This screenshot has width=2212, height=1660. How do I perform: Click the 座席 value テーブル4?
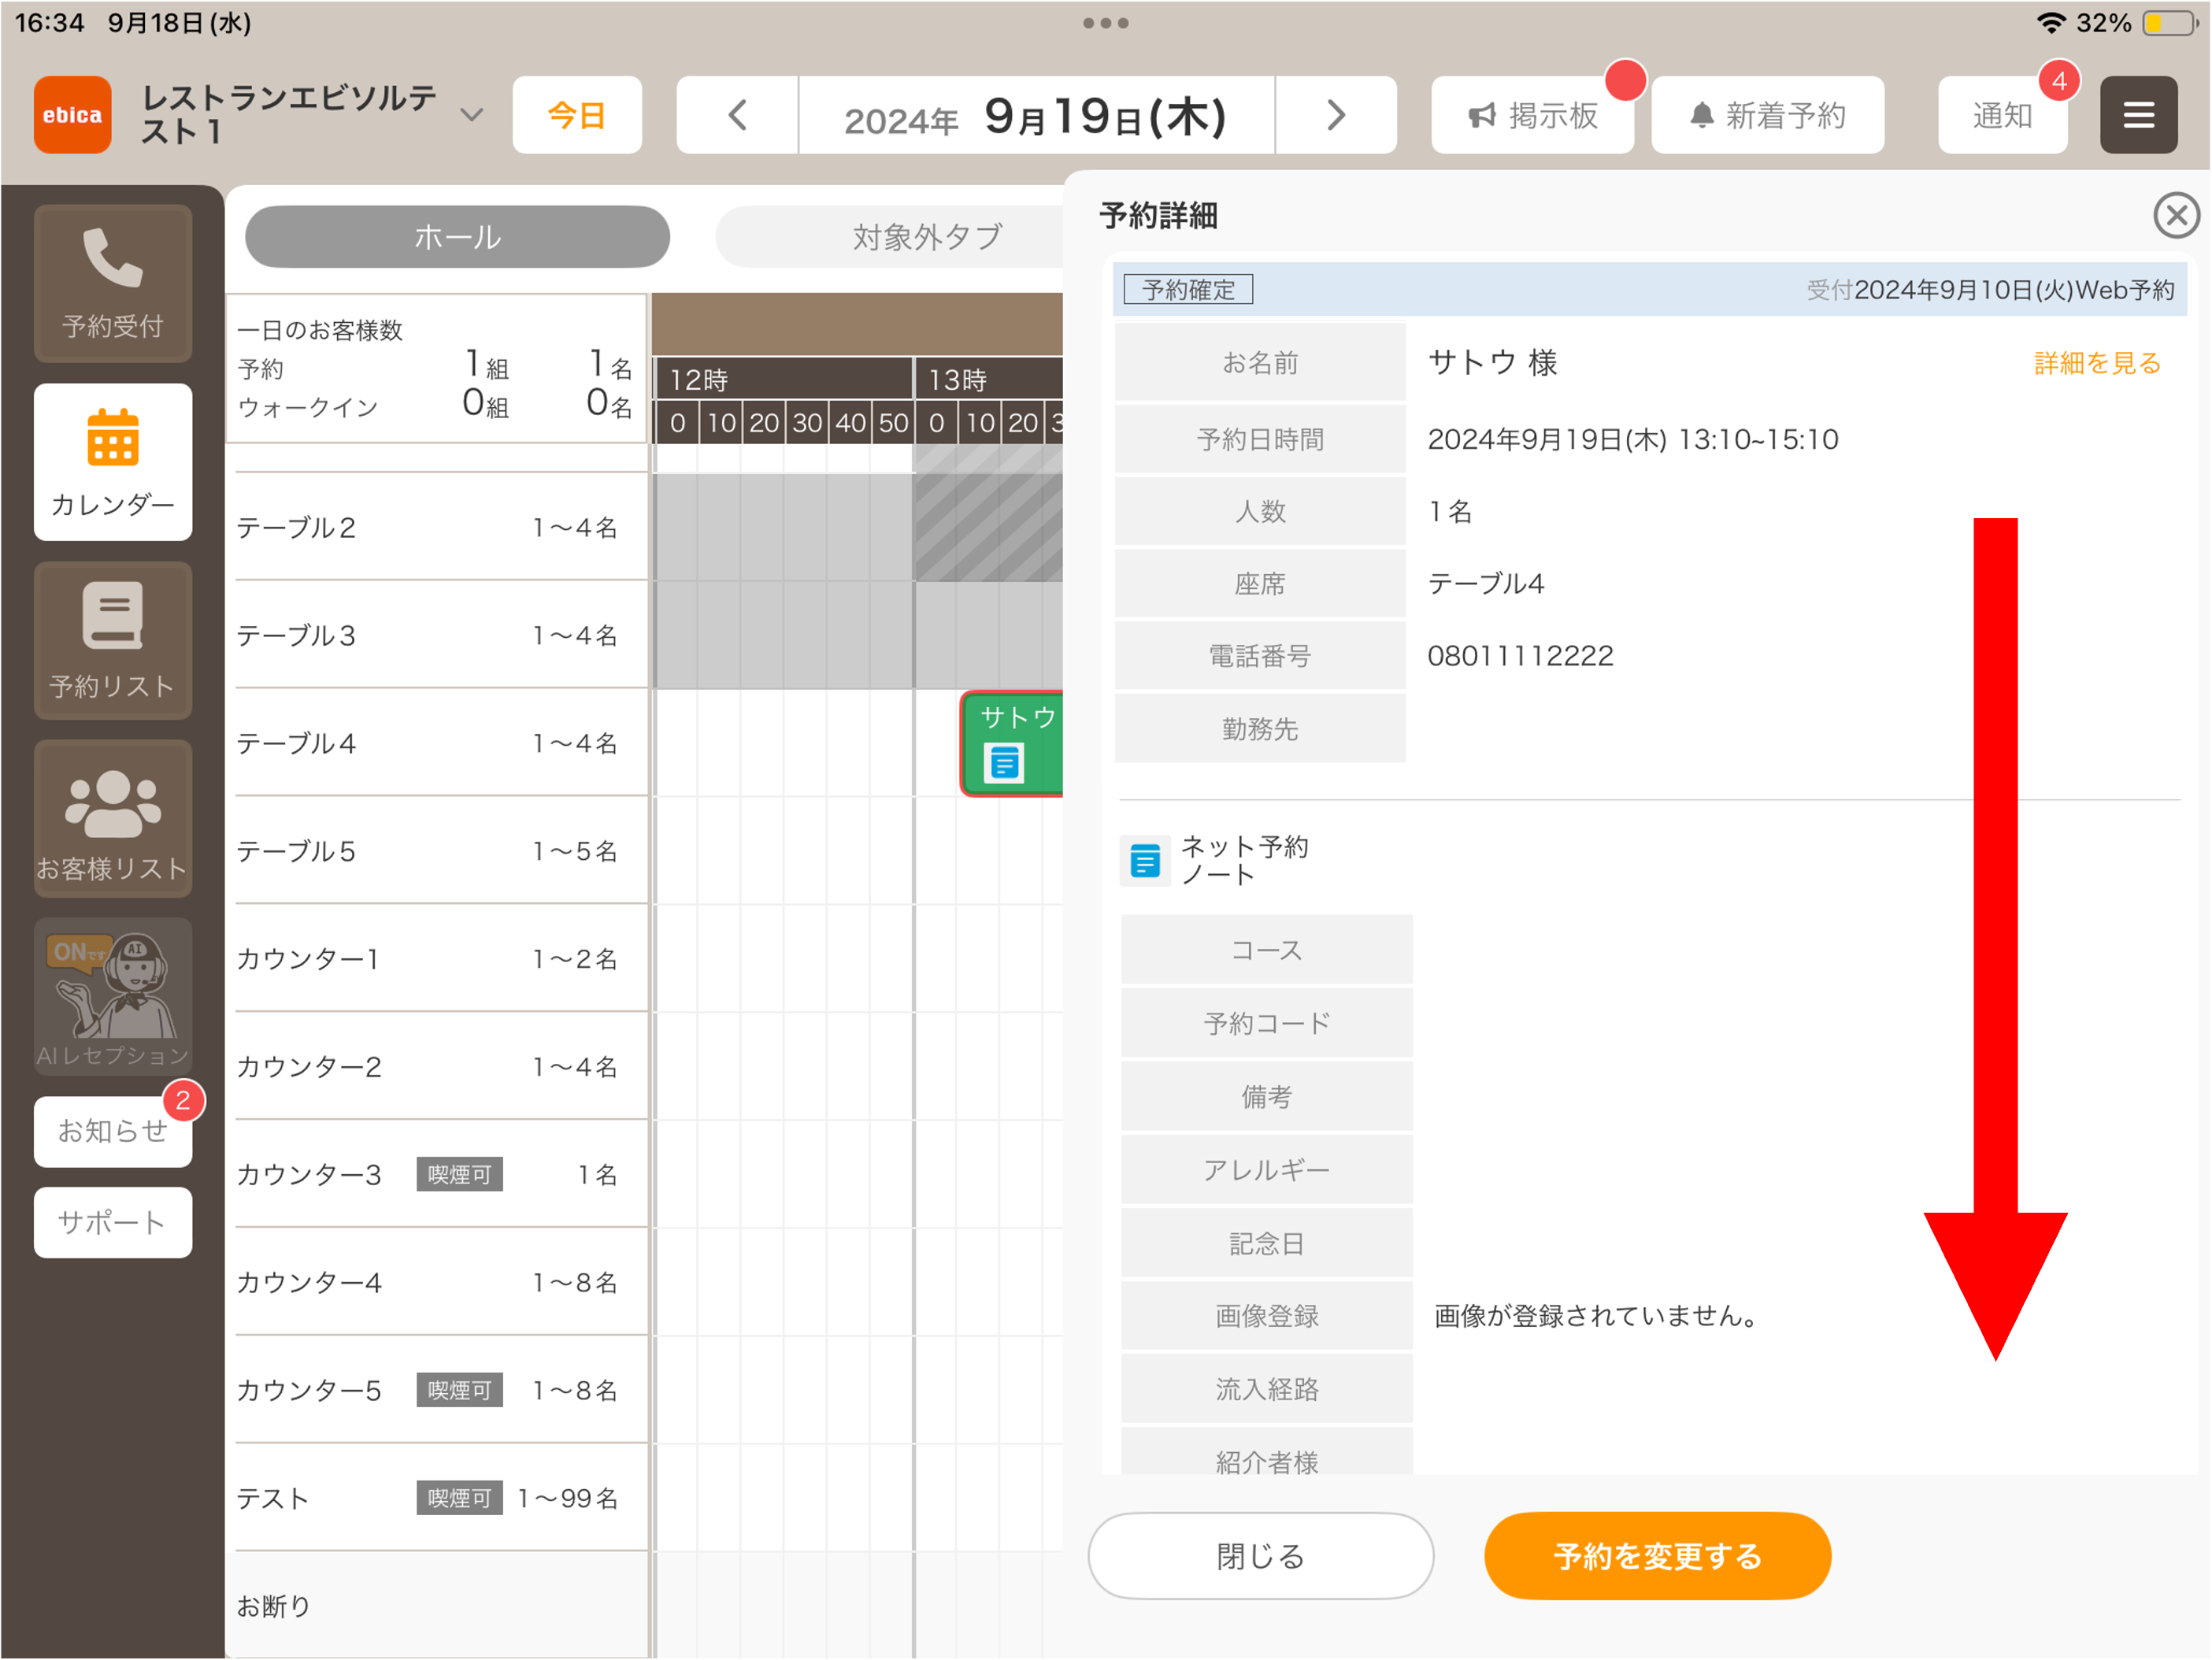tap(1486, 584)
